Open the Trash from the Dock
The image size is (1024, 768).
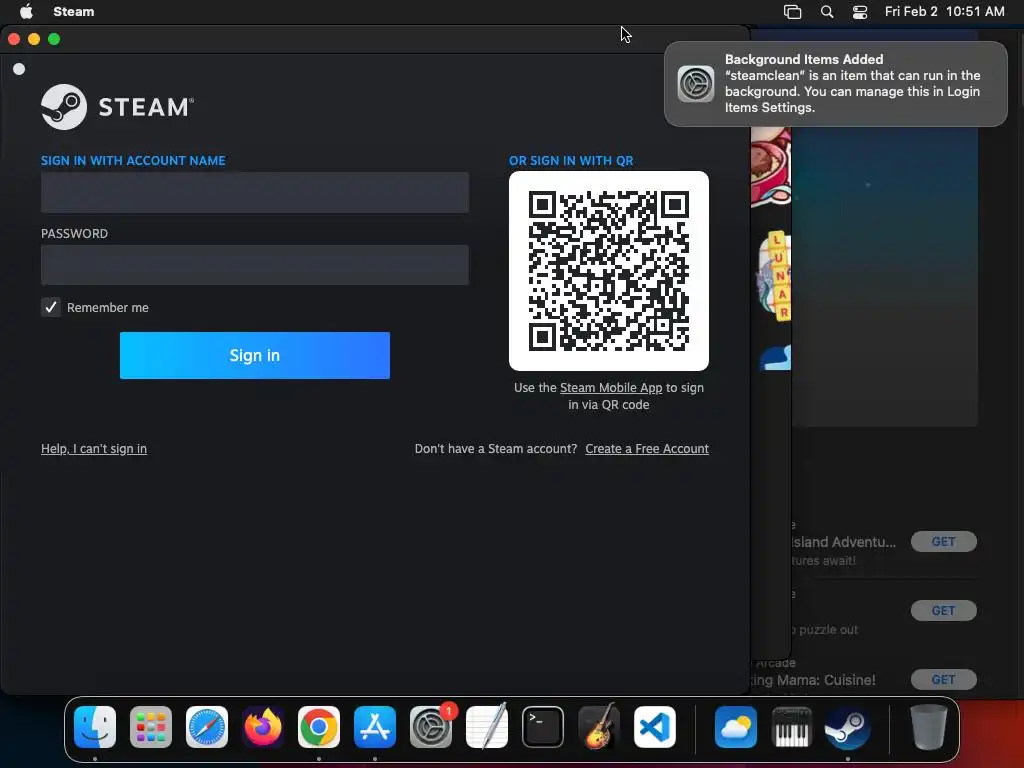(929, 727)
